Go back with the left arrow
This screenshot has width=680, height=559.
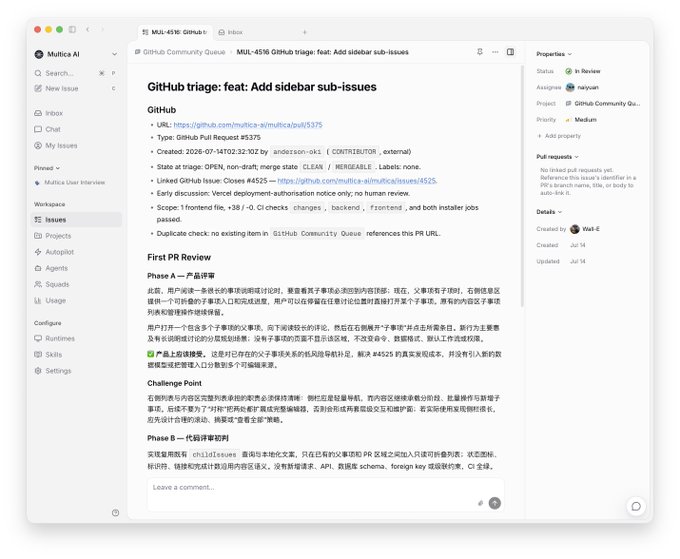[x=88, y=29]
